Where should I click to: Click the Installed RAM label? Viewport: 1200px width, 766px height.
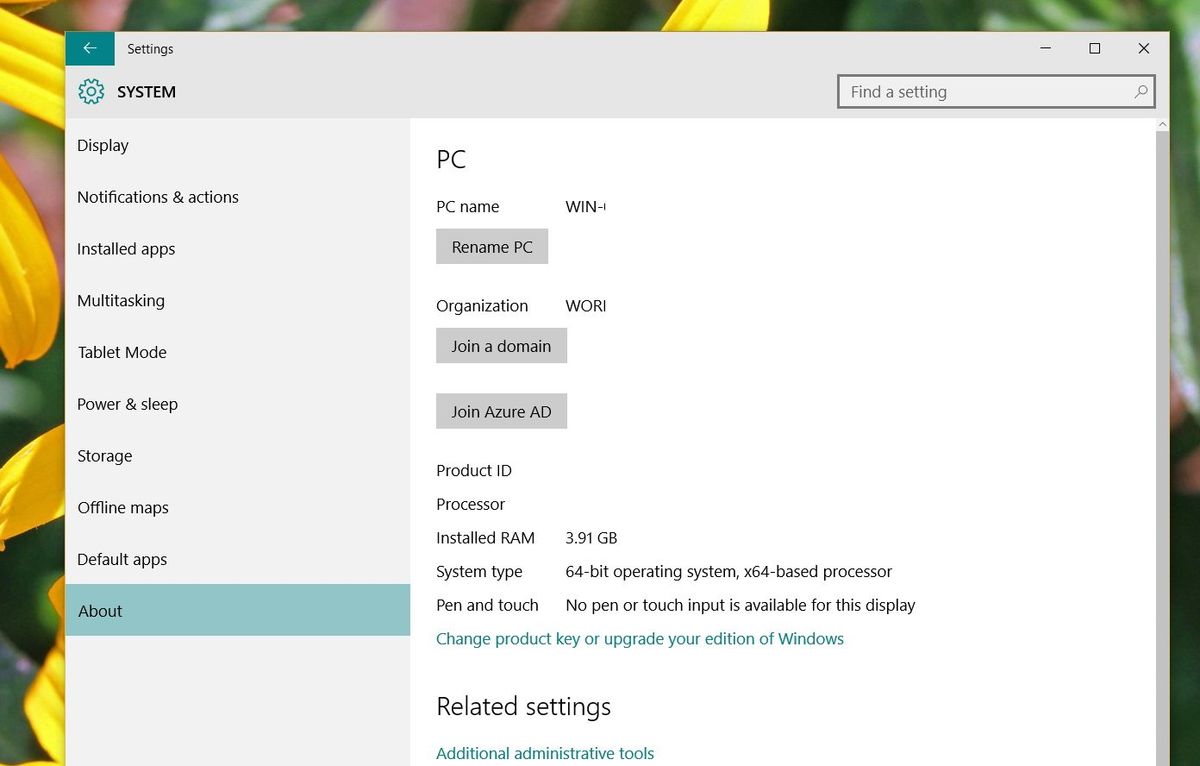point(485,538)
